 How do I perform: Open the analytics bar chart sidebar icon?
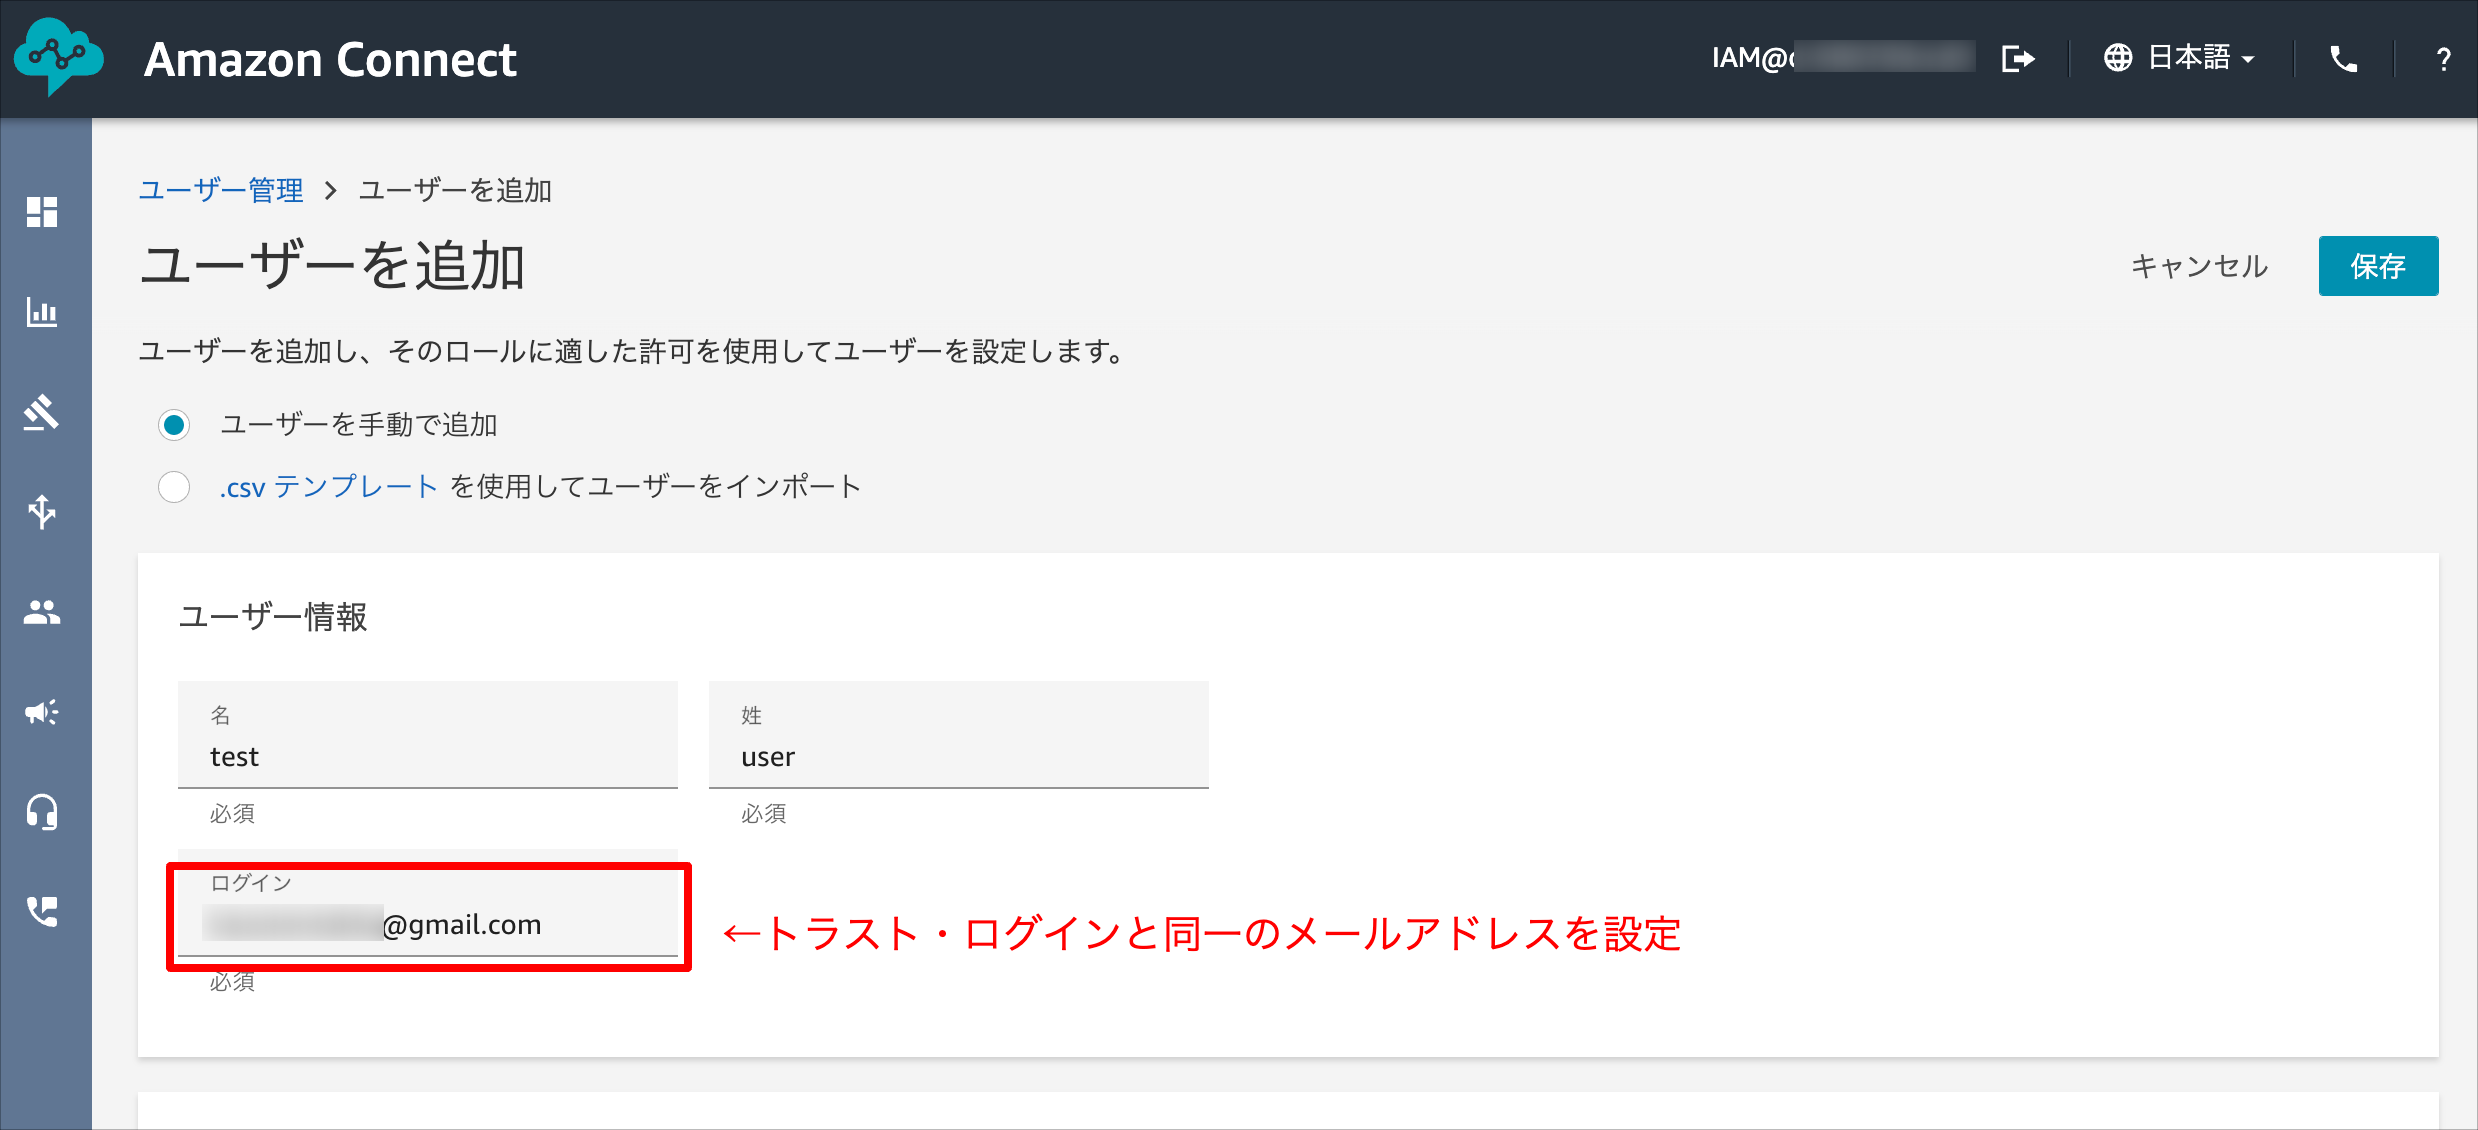pos(42,312)
